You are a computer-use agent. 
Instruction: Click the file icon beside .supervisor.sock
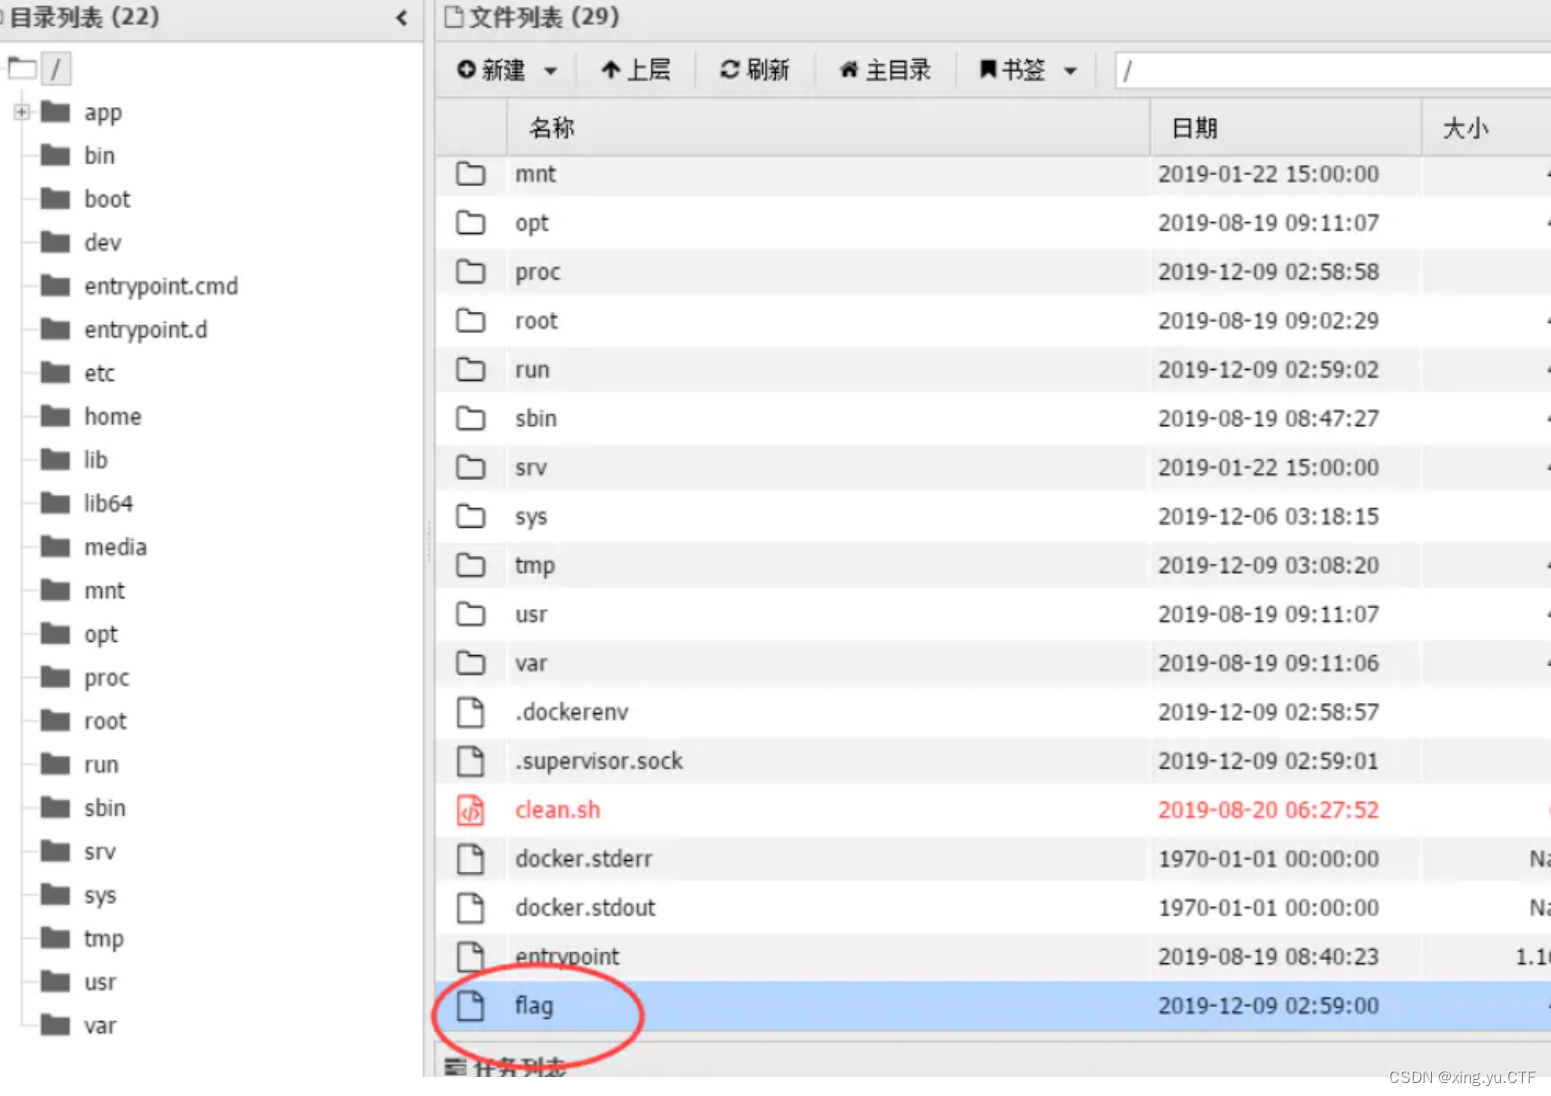pyautogui.click(x=471, y=760)
